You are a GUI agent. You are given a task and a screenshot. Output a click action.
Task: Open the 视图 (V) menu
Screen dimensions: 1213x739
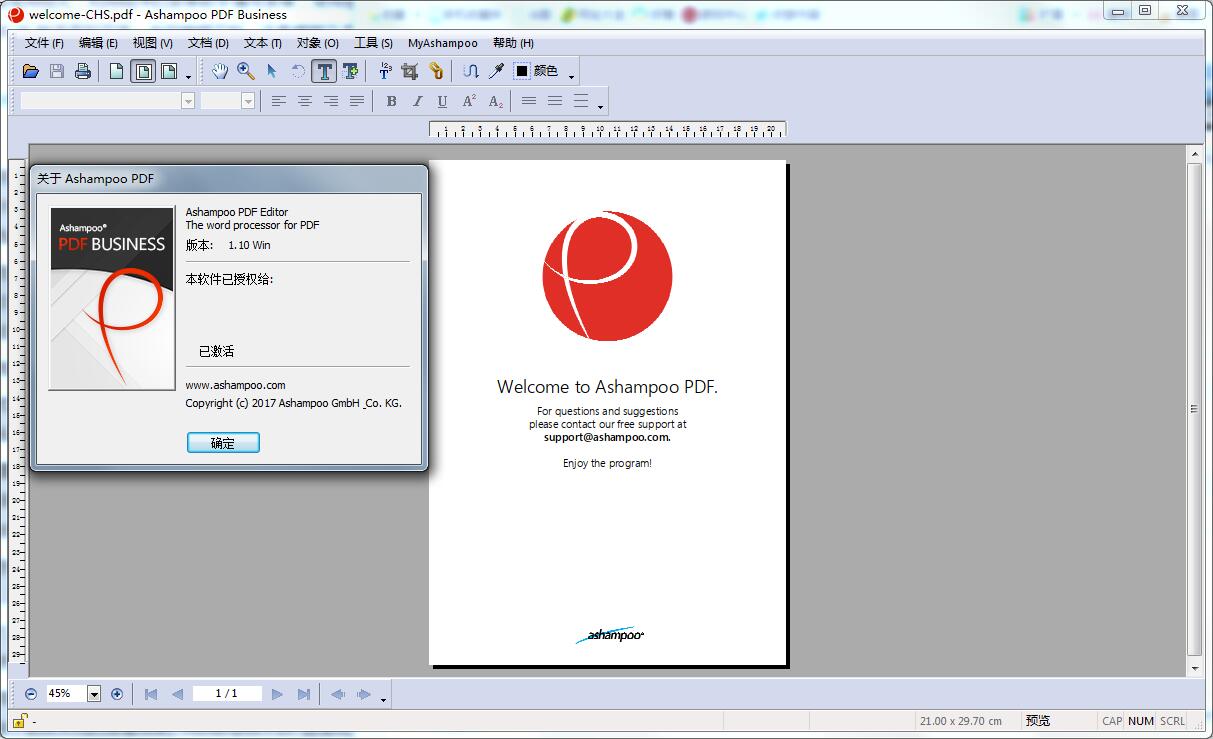(x=153, y=43)
